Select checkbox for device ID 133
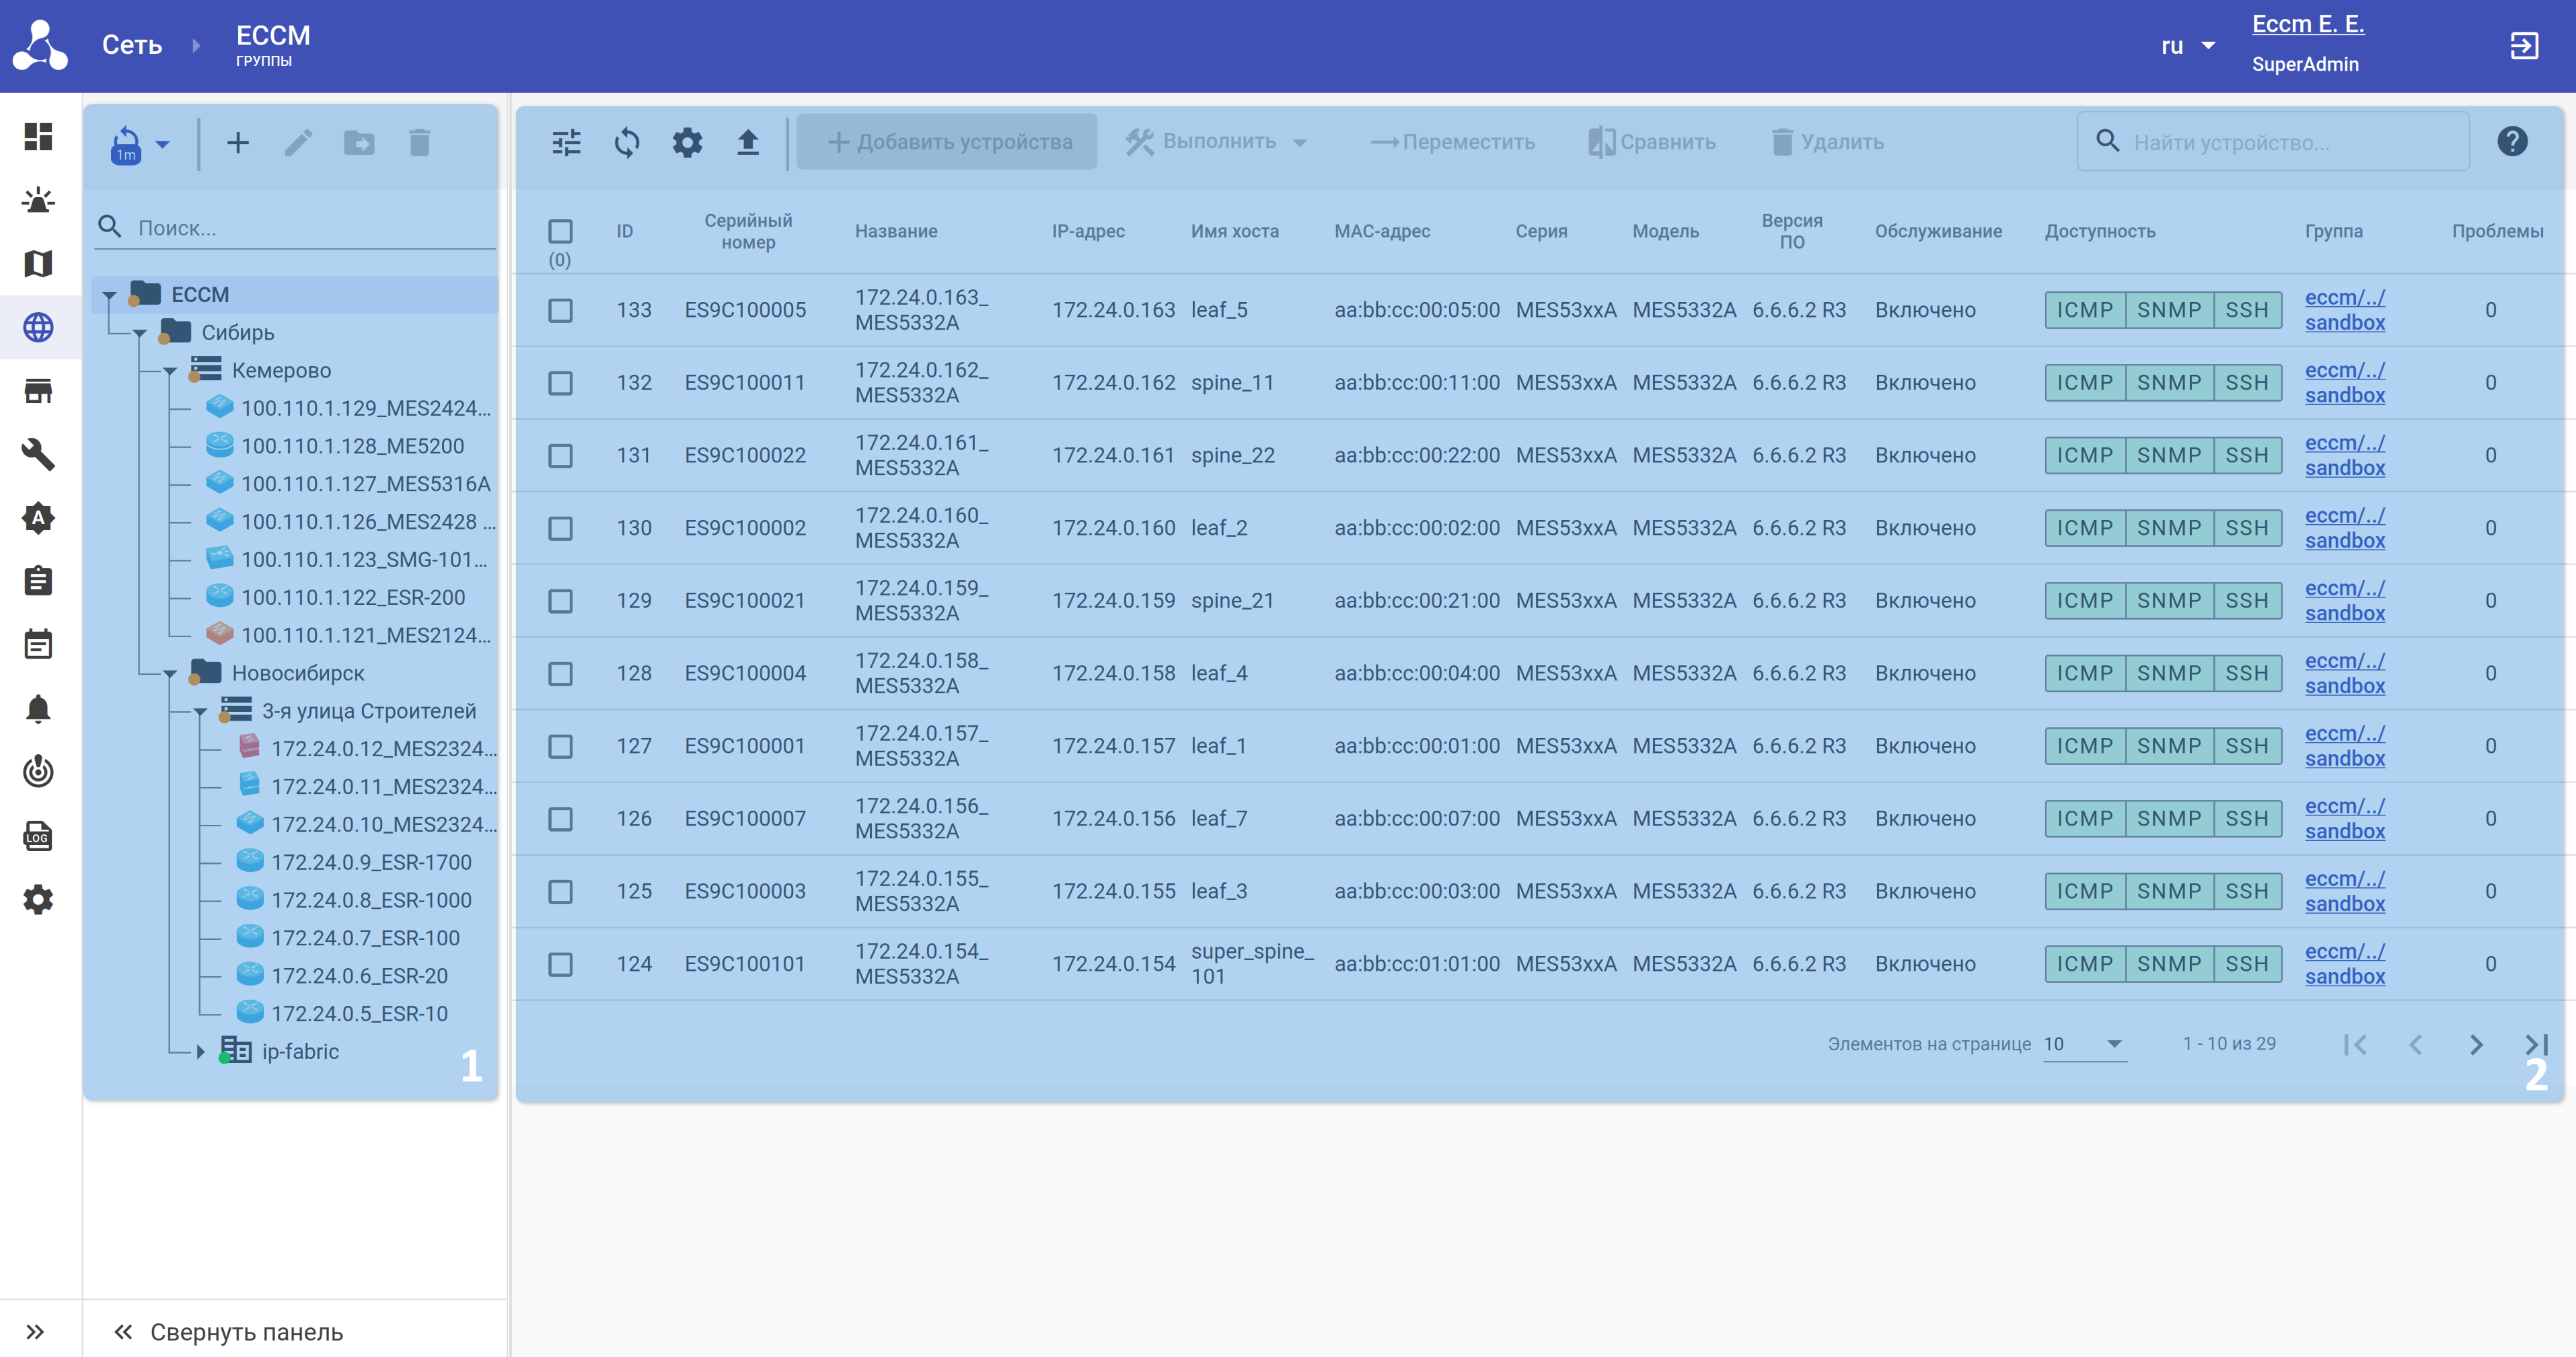2576x1357 pixels. coord(560,310)
